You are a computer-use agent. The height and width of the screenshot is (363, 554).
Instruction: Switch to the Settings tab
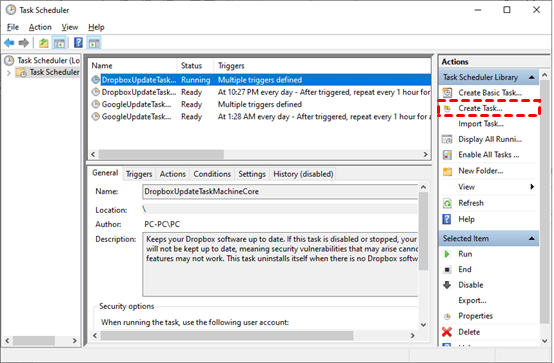252,174
